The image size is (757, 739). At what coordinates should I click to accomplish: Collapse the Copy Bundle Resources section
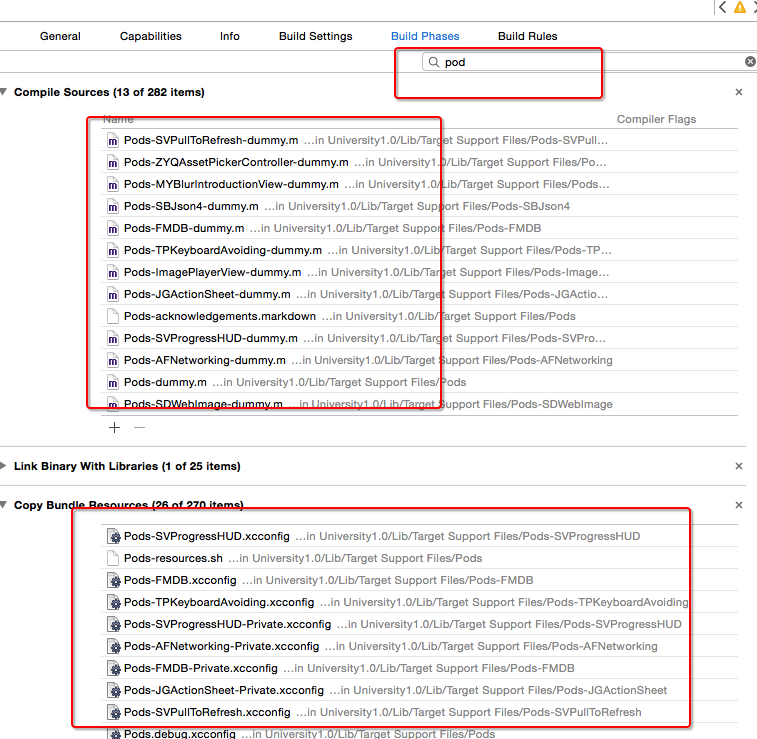coord(4,505)
